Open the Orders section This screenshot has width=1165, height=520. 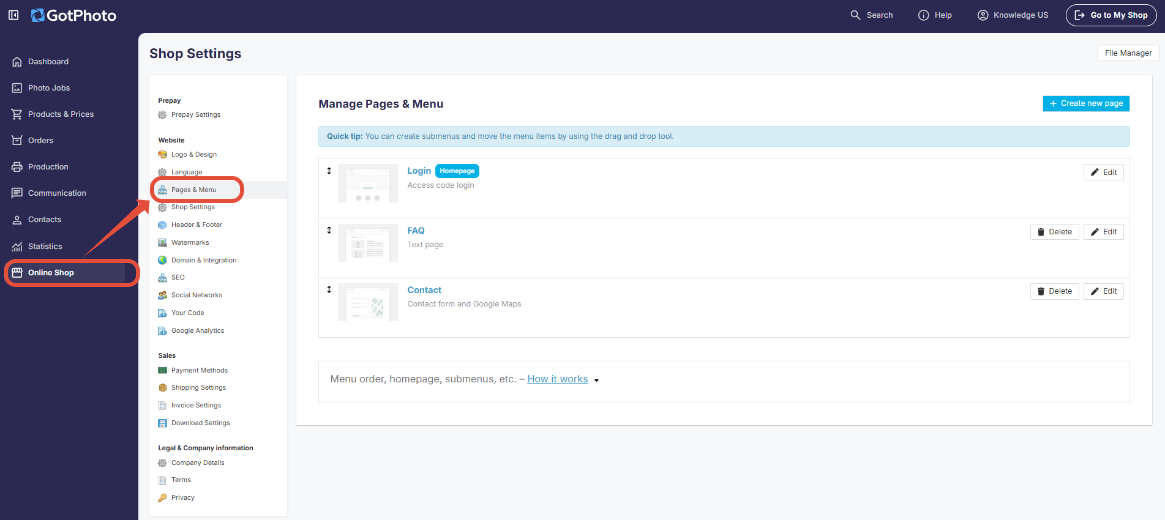(x=40, y=140)
